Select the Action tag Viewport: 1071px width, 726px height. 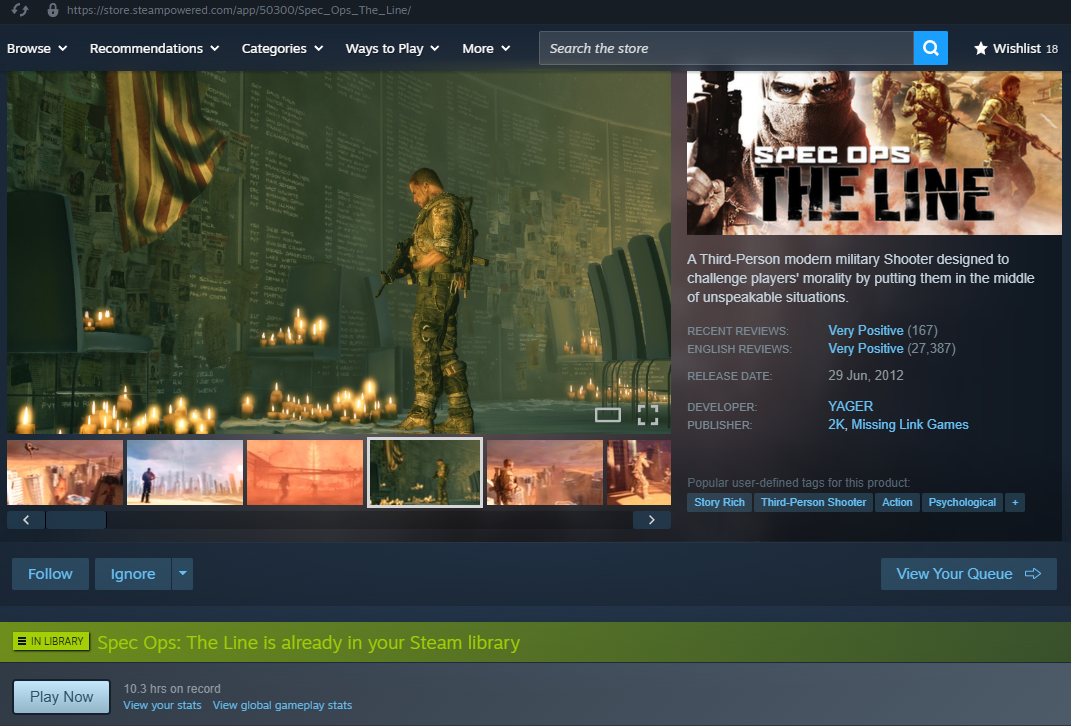point(897,503)
